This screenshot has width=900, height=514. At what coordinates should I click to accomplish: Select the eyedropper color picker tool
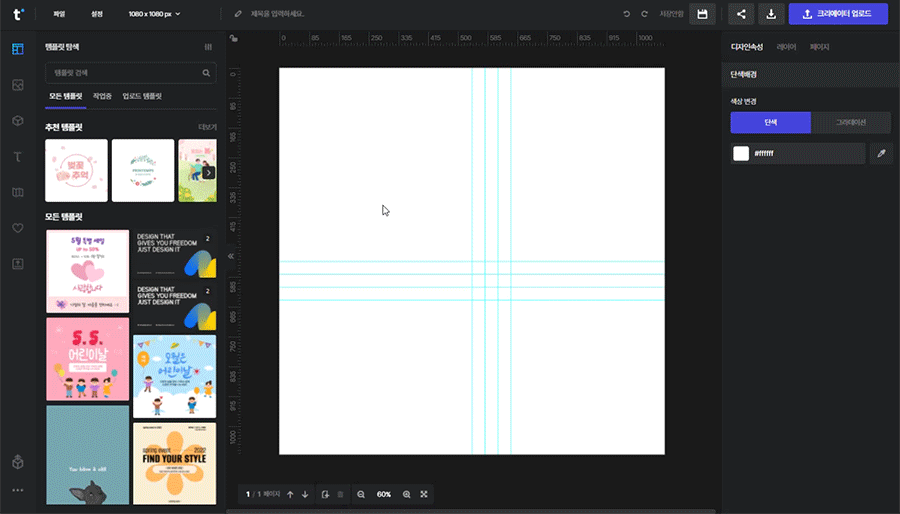[881, 153]
